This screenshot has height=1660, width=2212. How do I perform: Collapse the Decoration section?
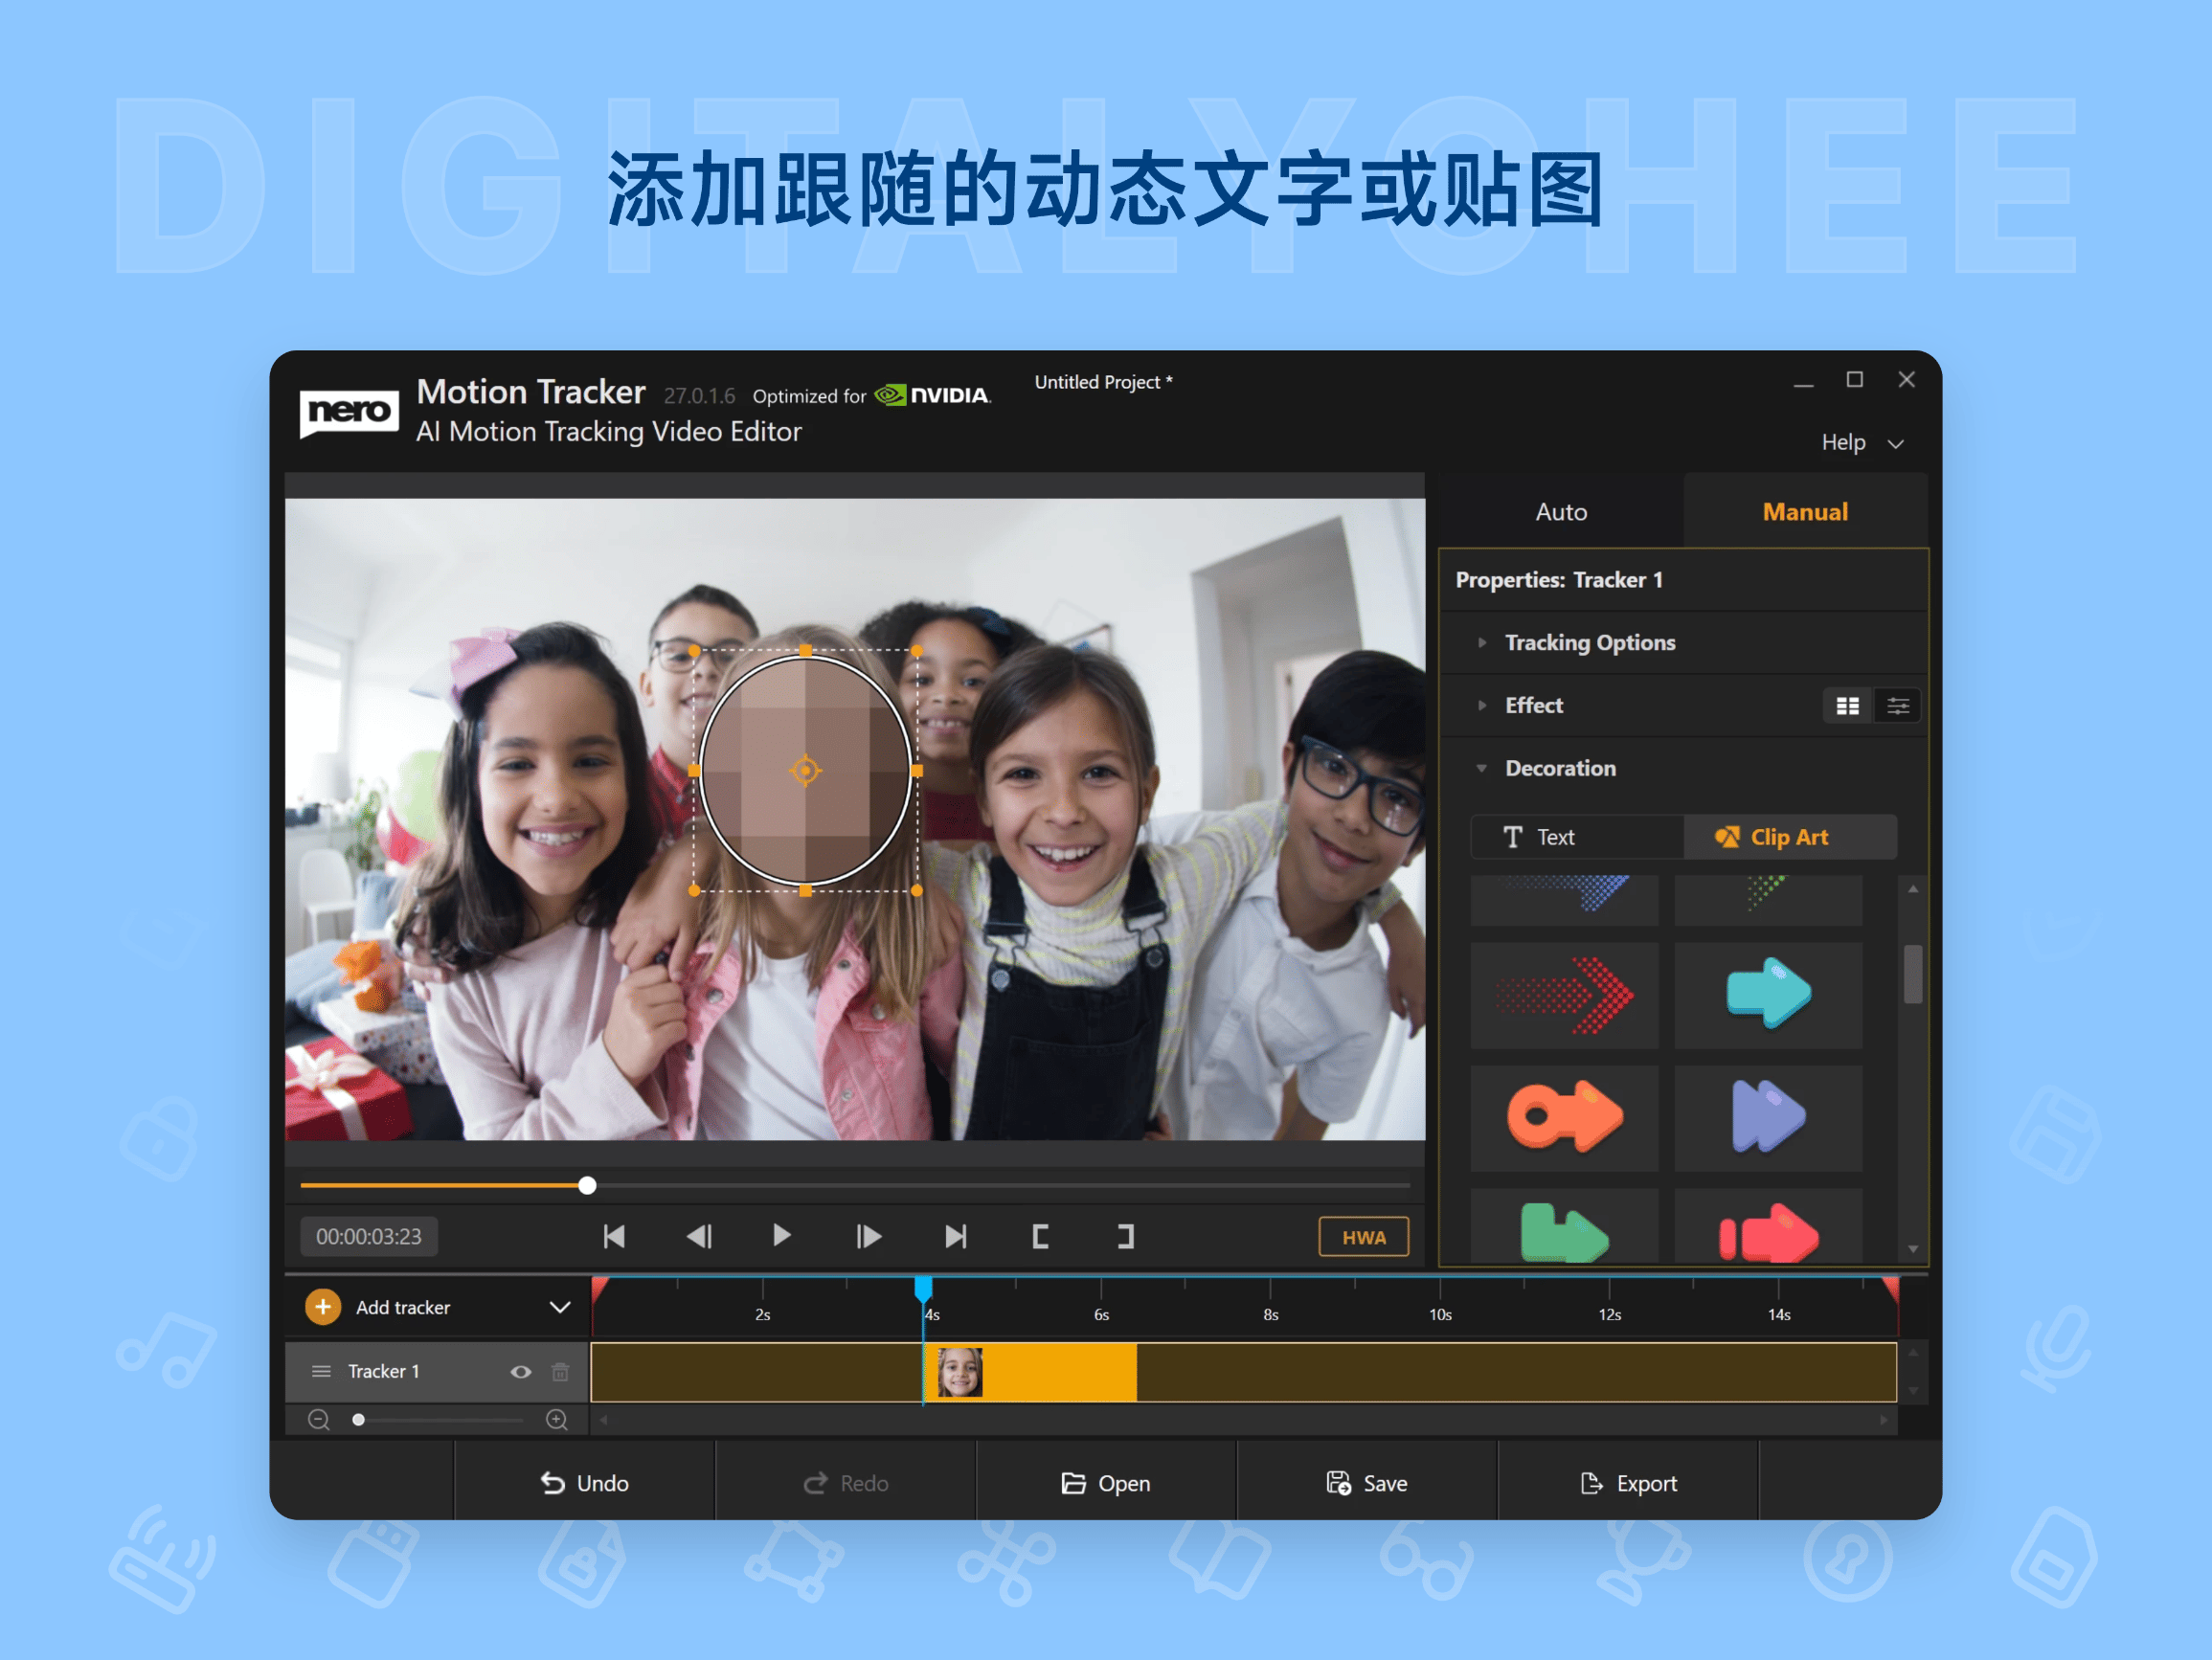click(1483, 768)
